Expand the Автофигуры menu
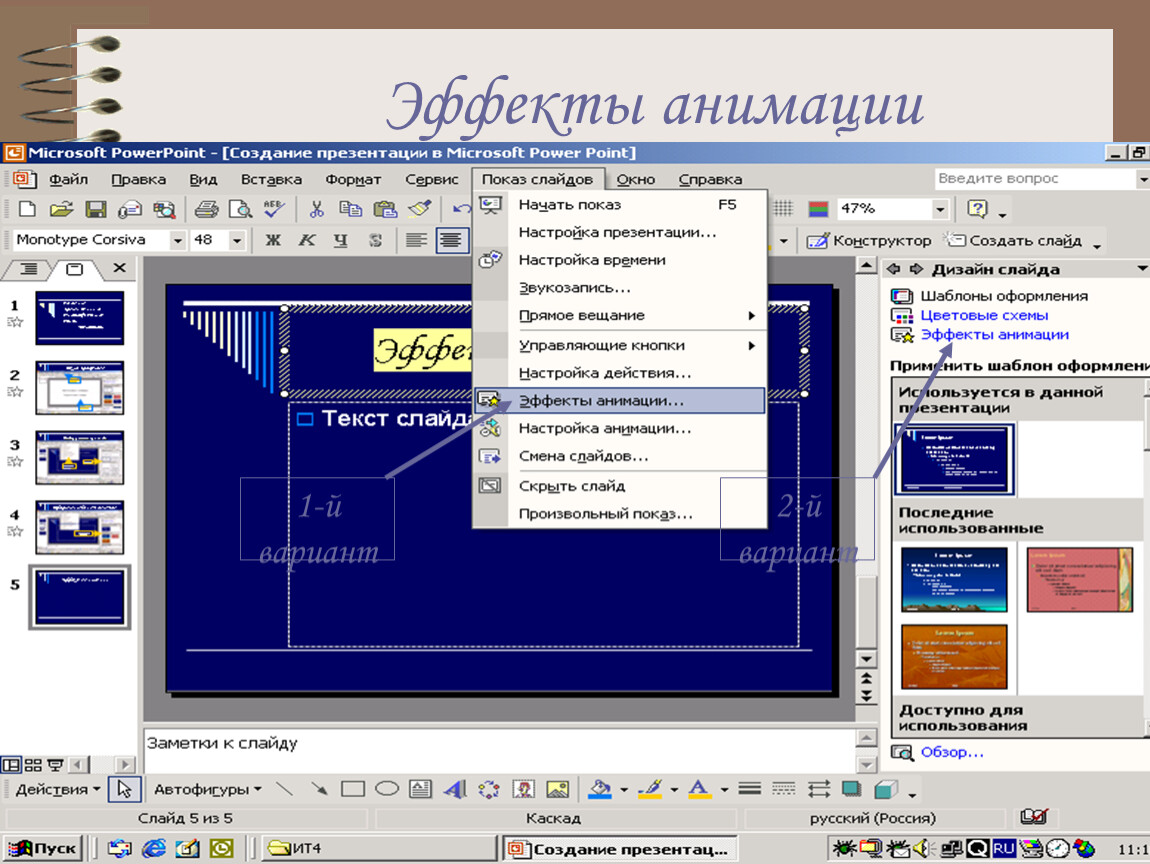Image resolution: width=1150 pixels, height=864 pixels. point(207,789)
